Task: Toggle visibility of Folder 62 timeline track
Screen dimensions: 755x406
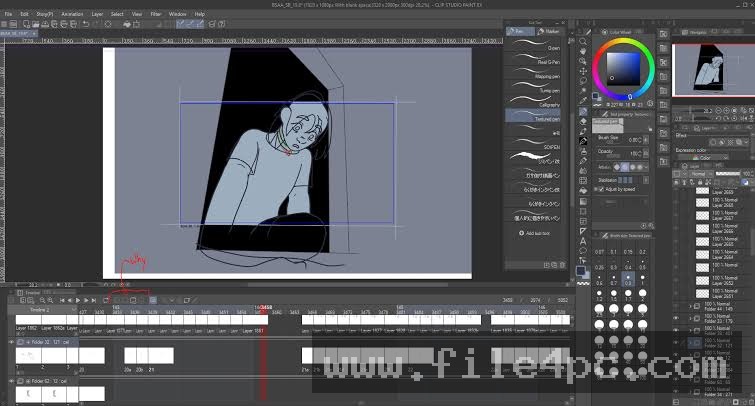Action: click(11, 381)
